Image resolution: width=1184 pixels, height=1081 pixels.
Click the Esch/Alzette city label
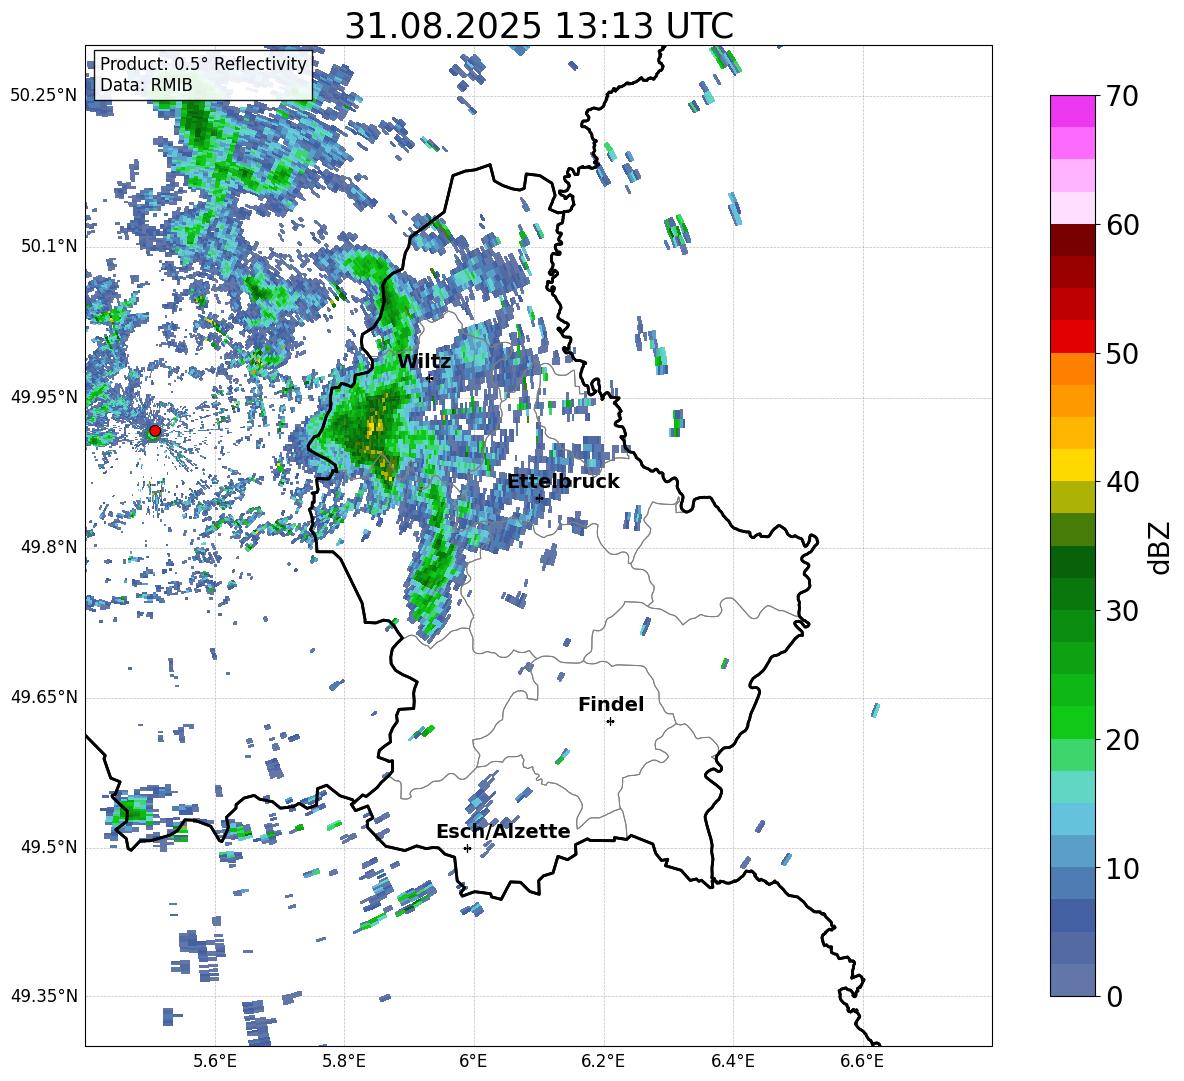[503, 831]
